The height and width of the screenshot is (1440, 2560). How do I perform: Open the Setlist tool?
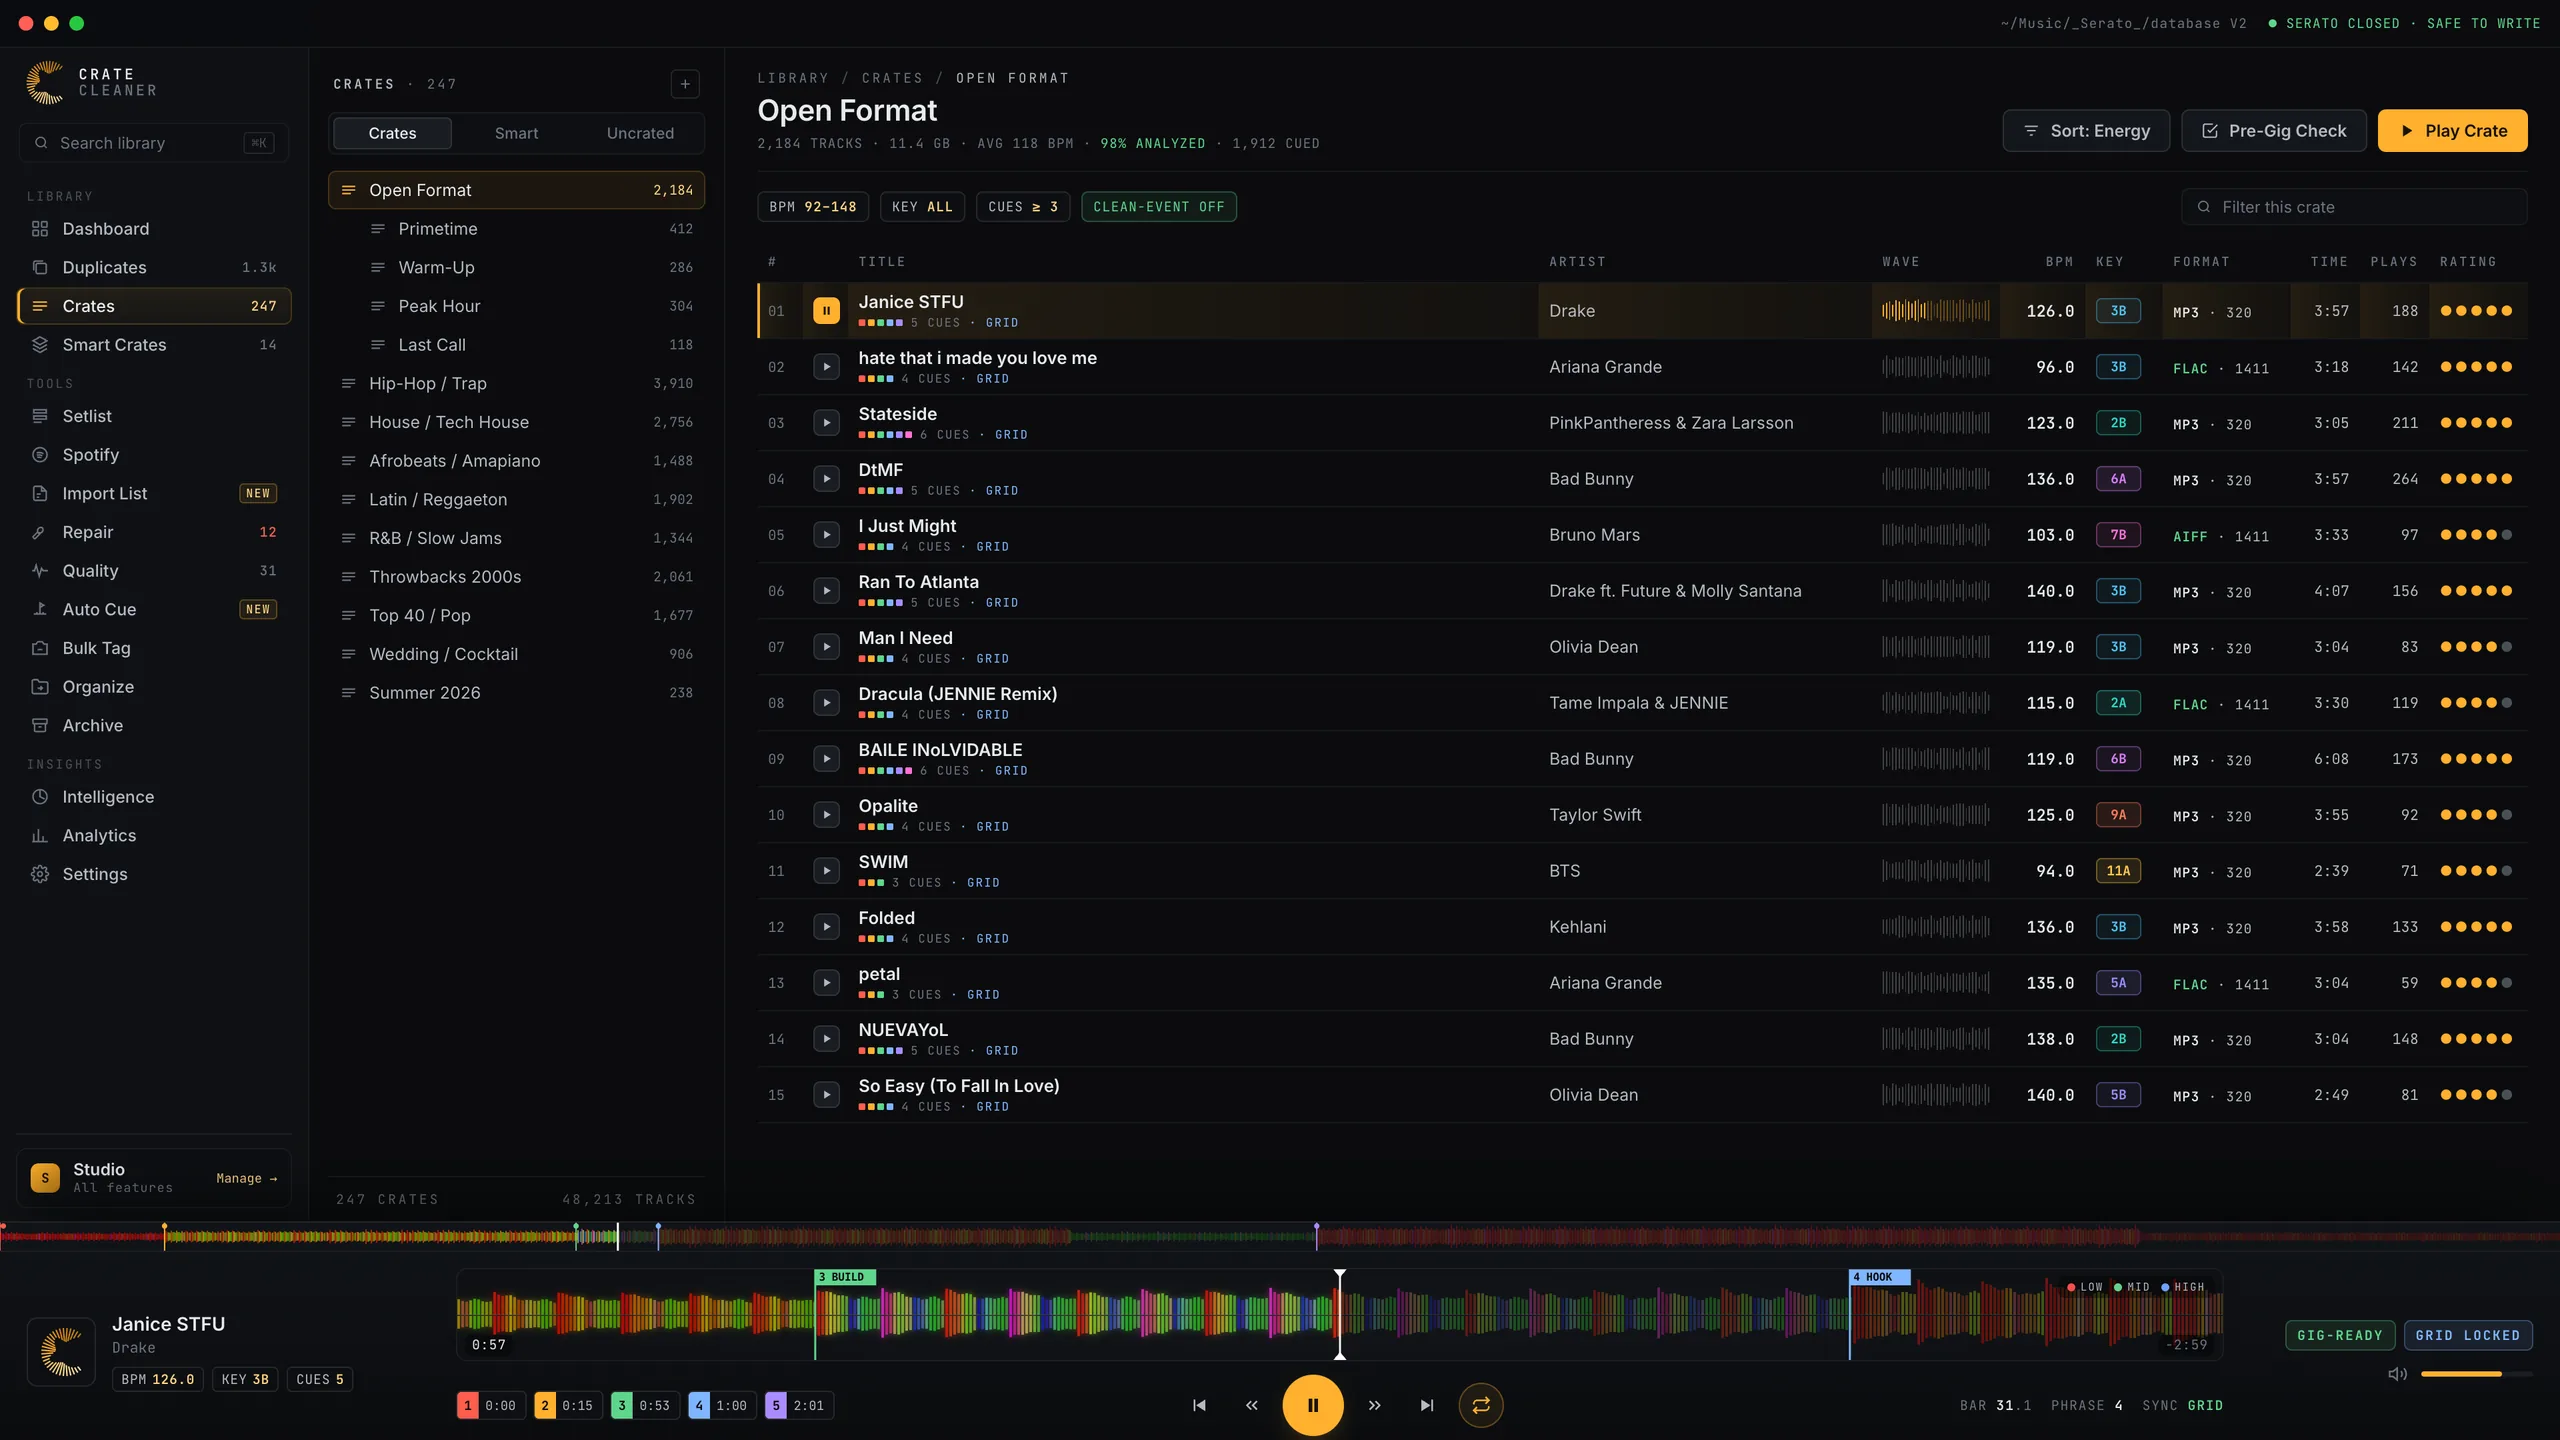(154, 416)
